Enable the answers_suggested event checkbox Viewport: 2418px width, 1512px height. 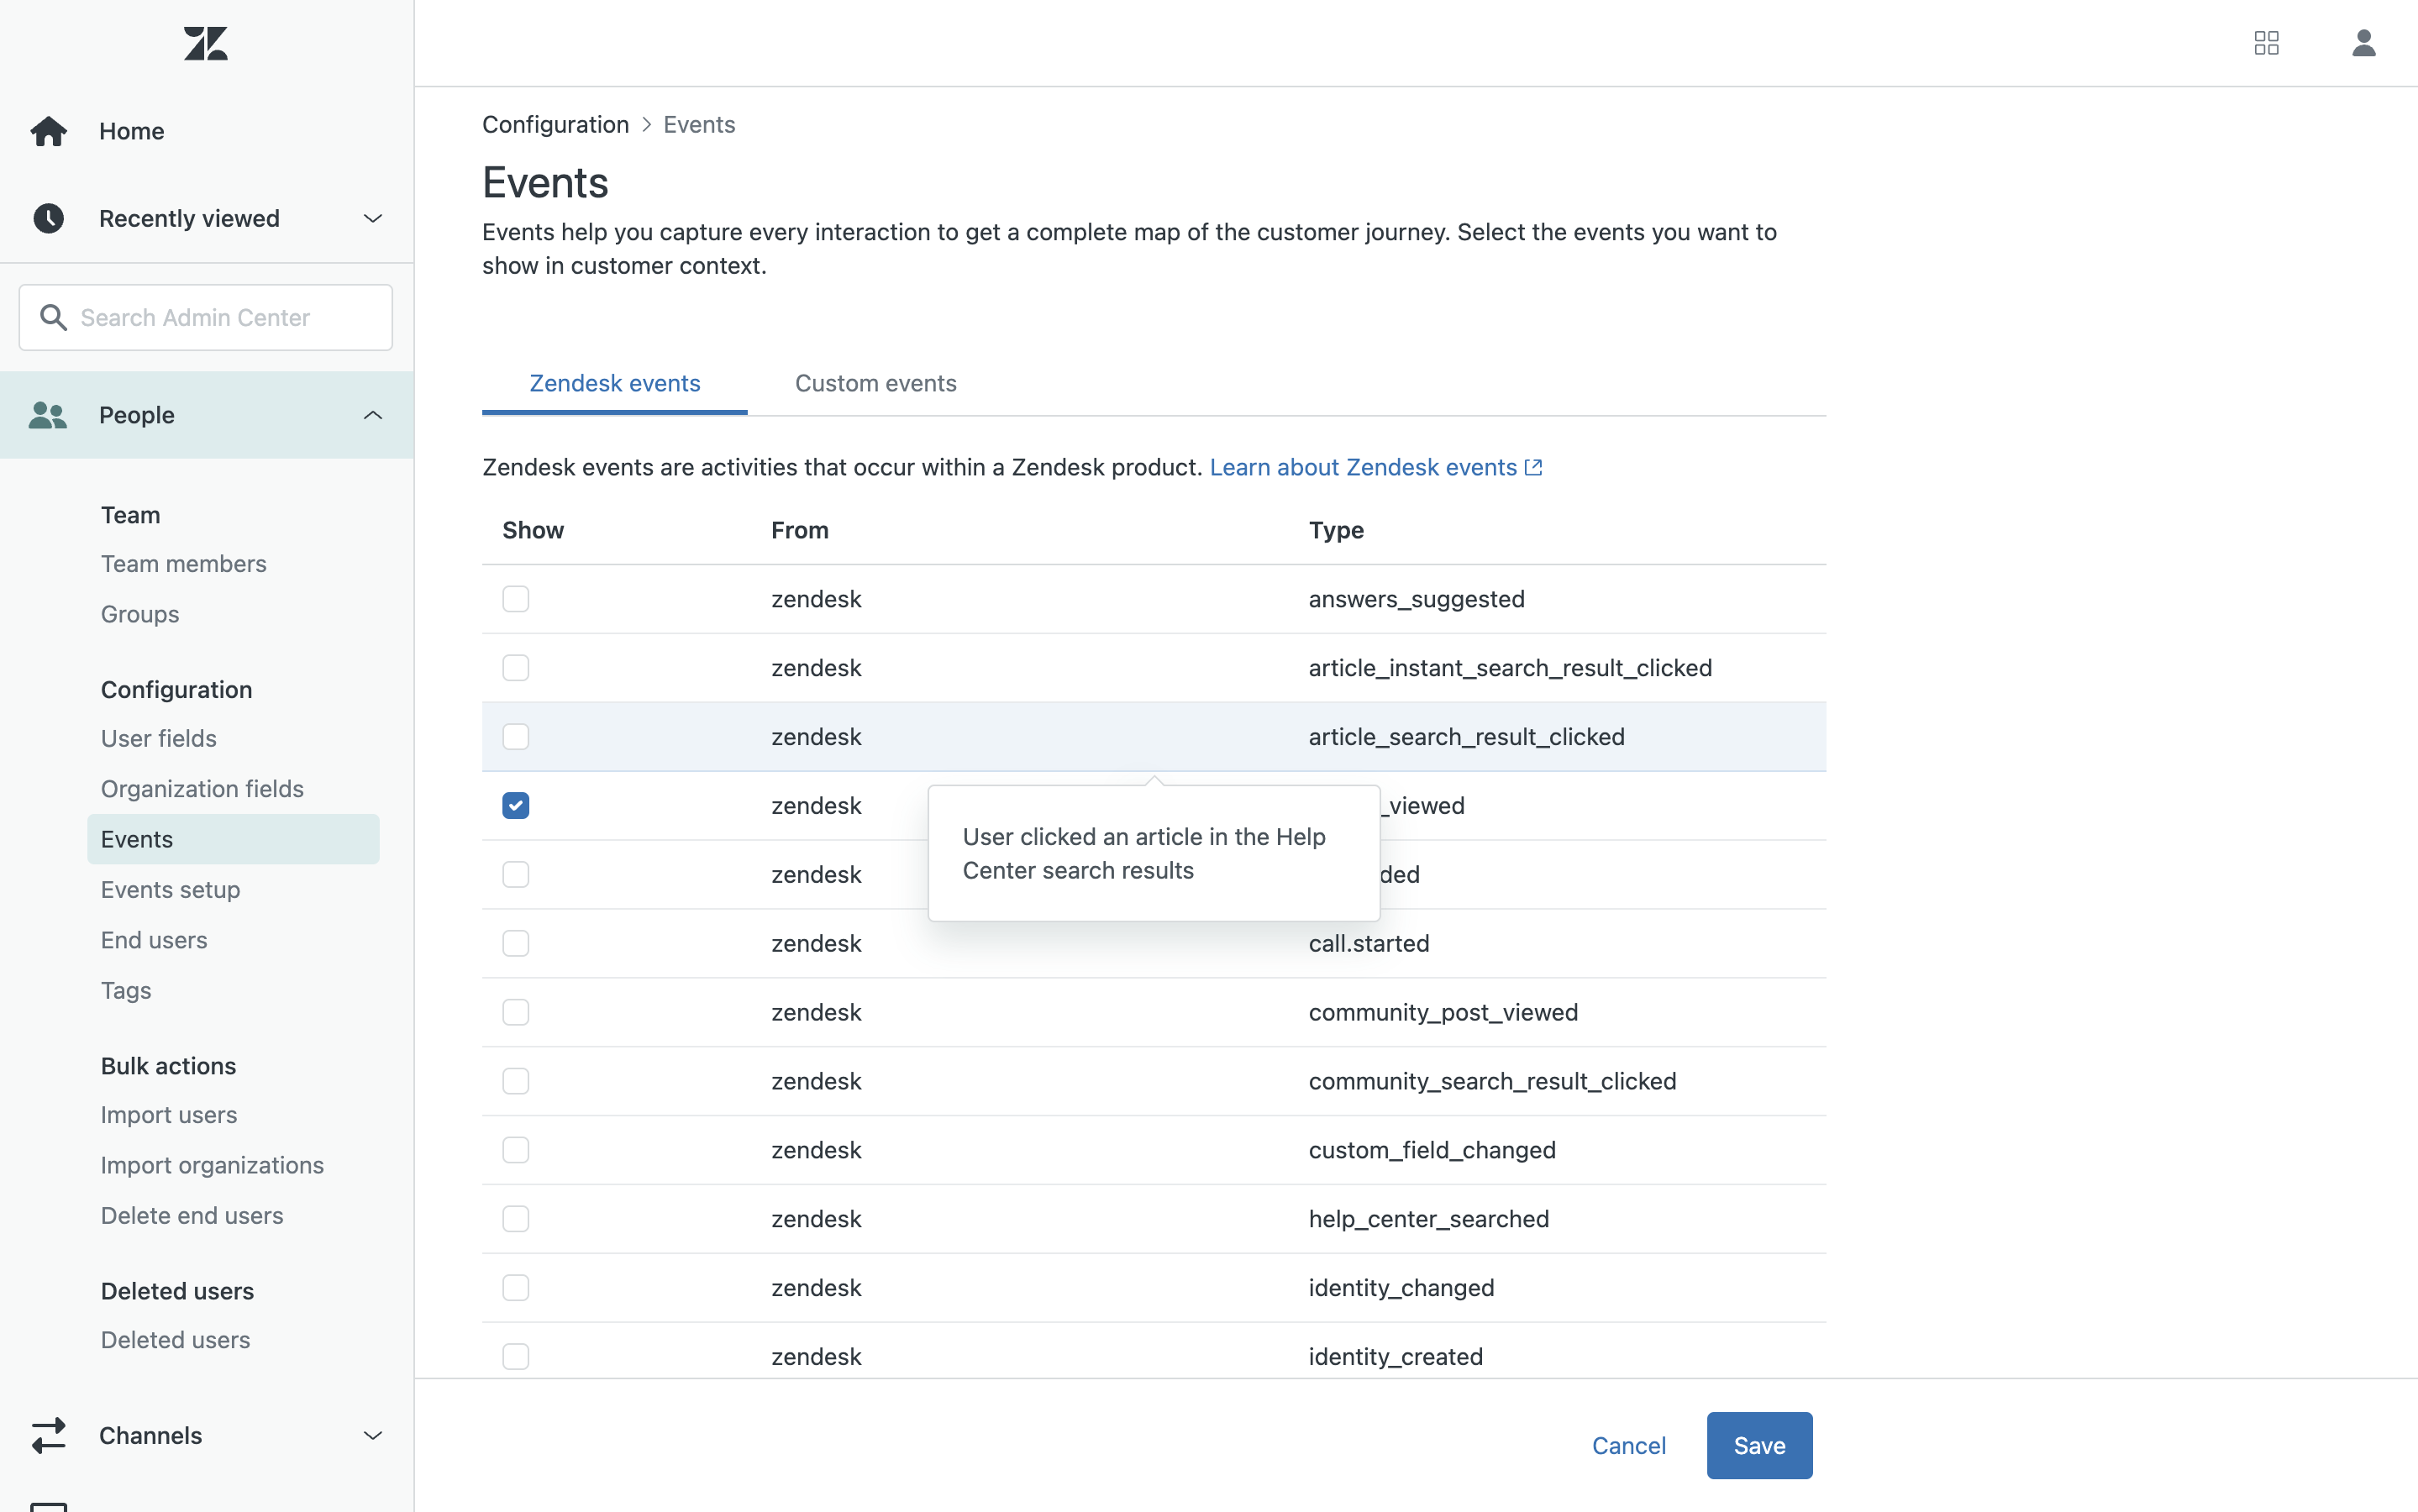click(515, 599)
